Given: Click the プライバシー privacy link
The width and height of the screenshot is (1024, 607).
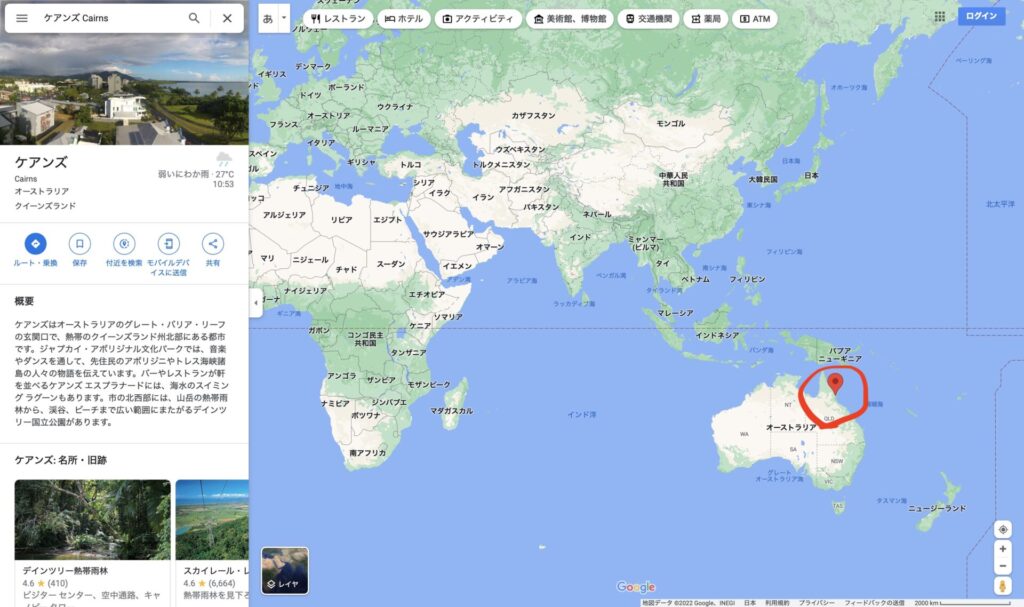Looking at the screenshot, I should [816, 602].
